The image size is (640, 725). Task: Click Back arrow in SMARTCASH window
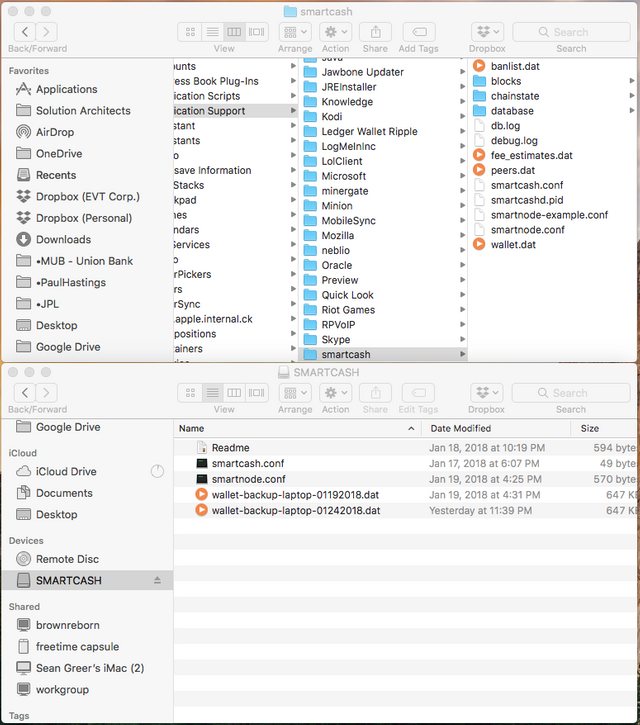click(x=25, y=393)
